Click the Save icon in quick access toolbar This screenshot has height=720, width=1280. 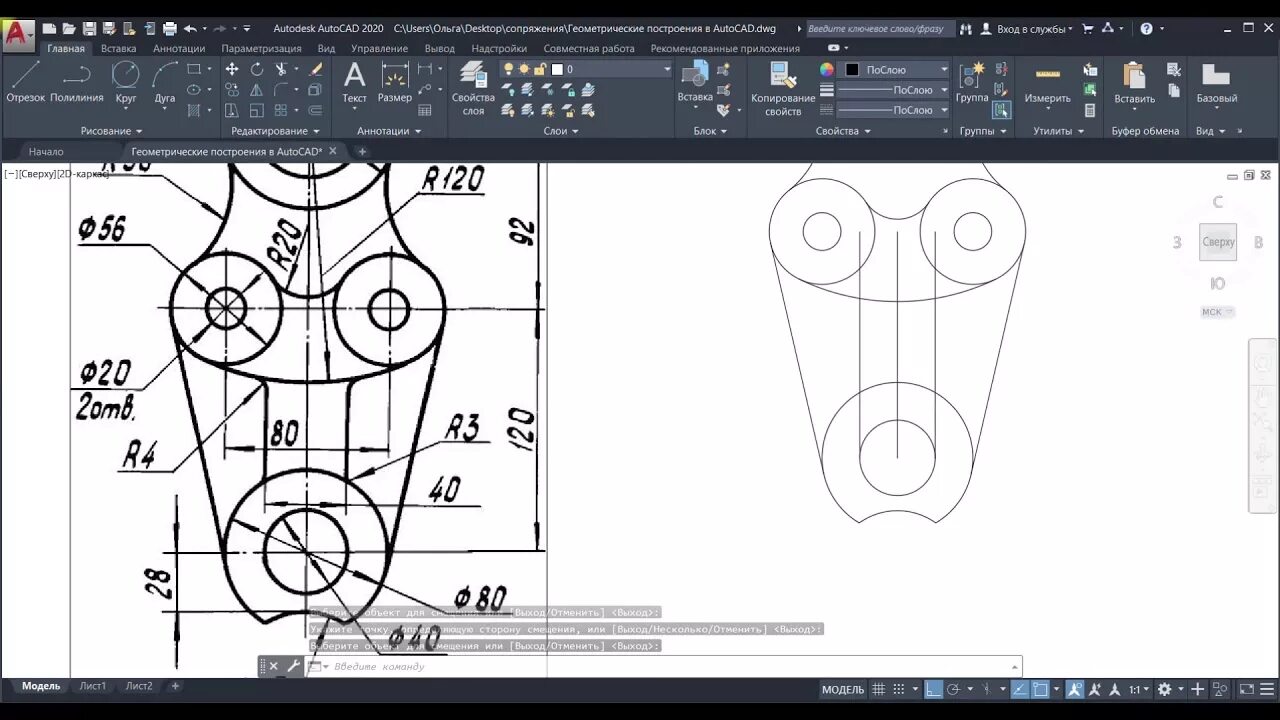pyautogui.click(x=89, y=29)
